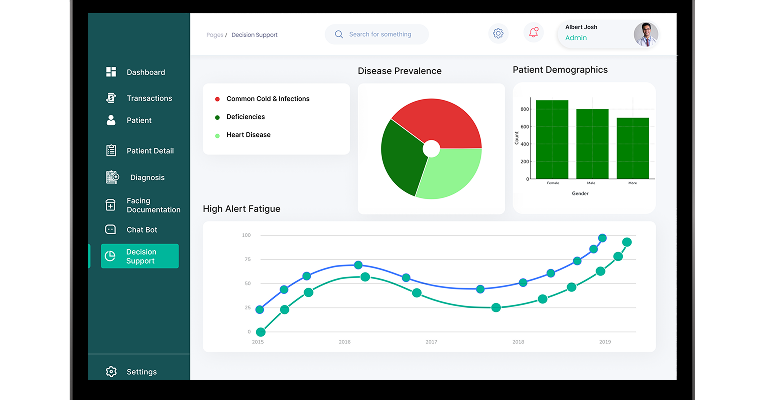This screenshot has width=765, height=400.
Task: Open settings via top bar gear icon
Action: [x=498, y=33]
